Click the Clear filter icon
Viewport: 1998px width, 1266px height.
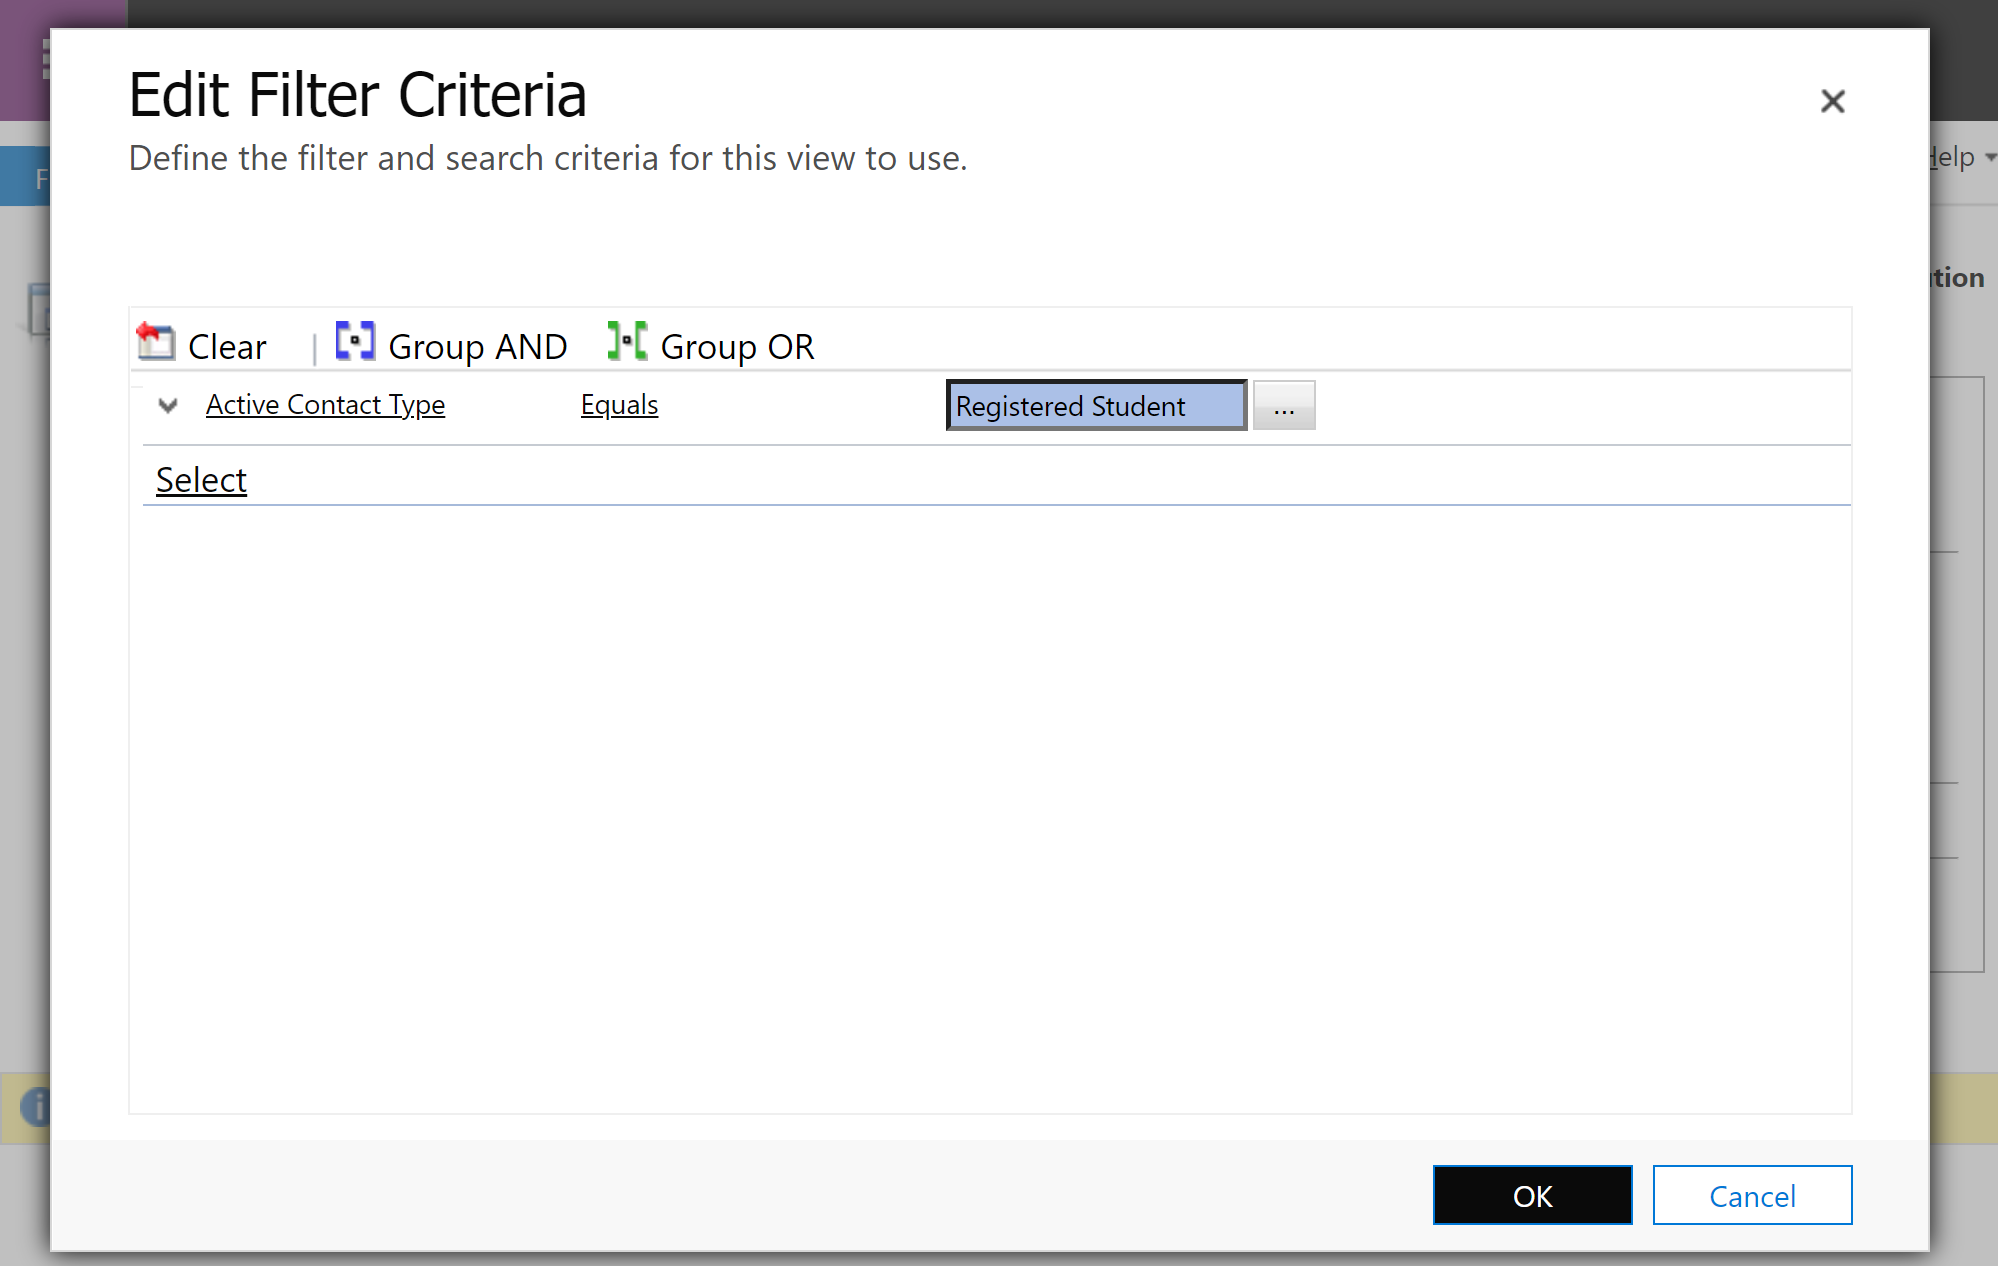(156, 342)
